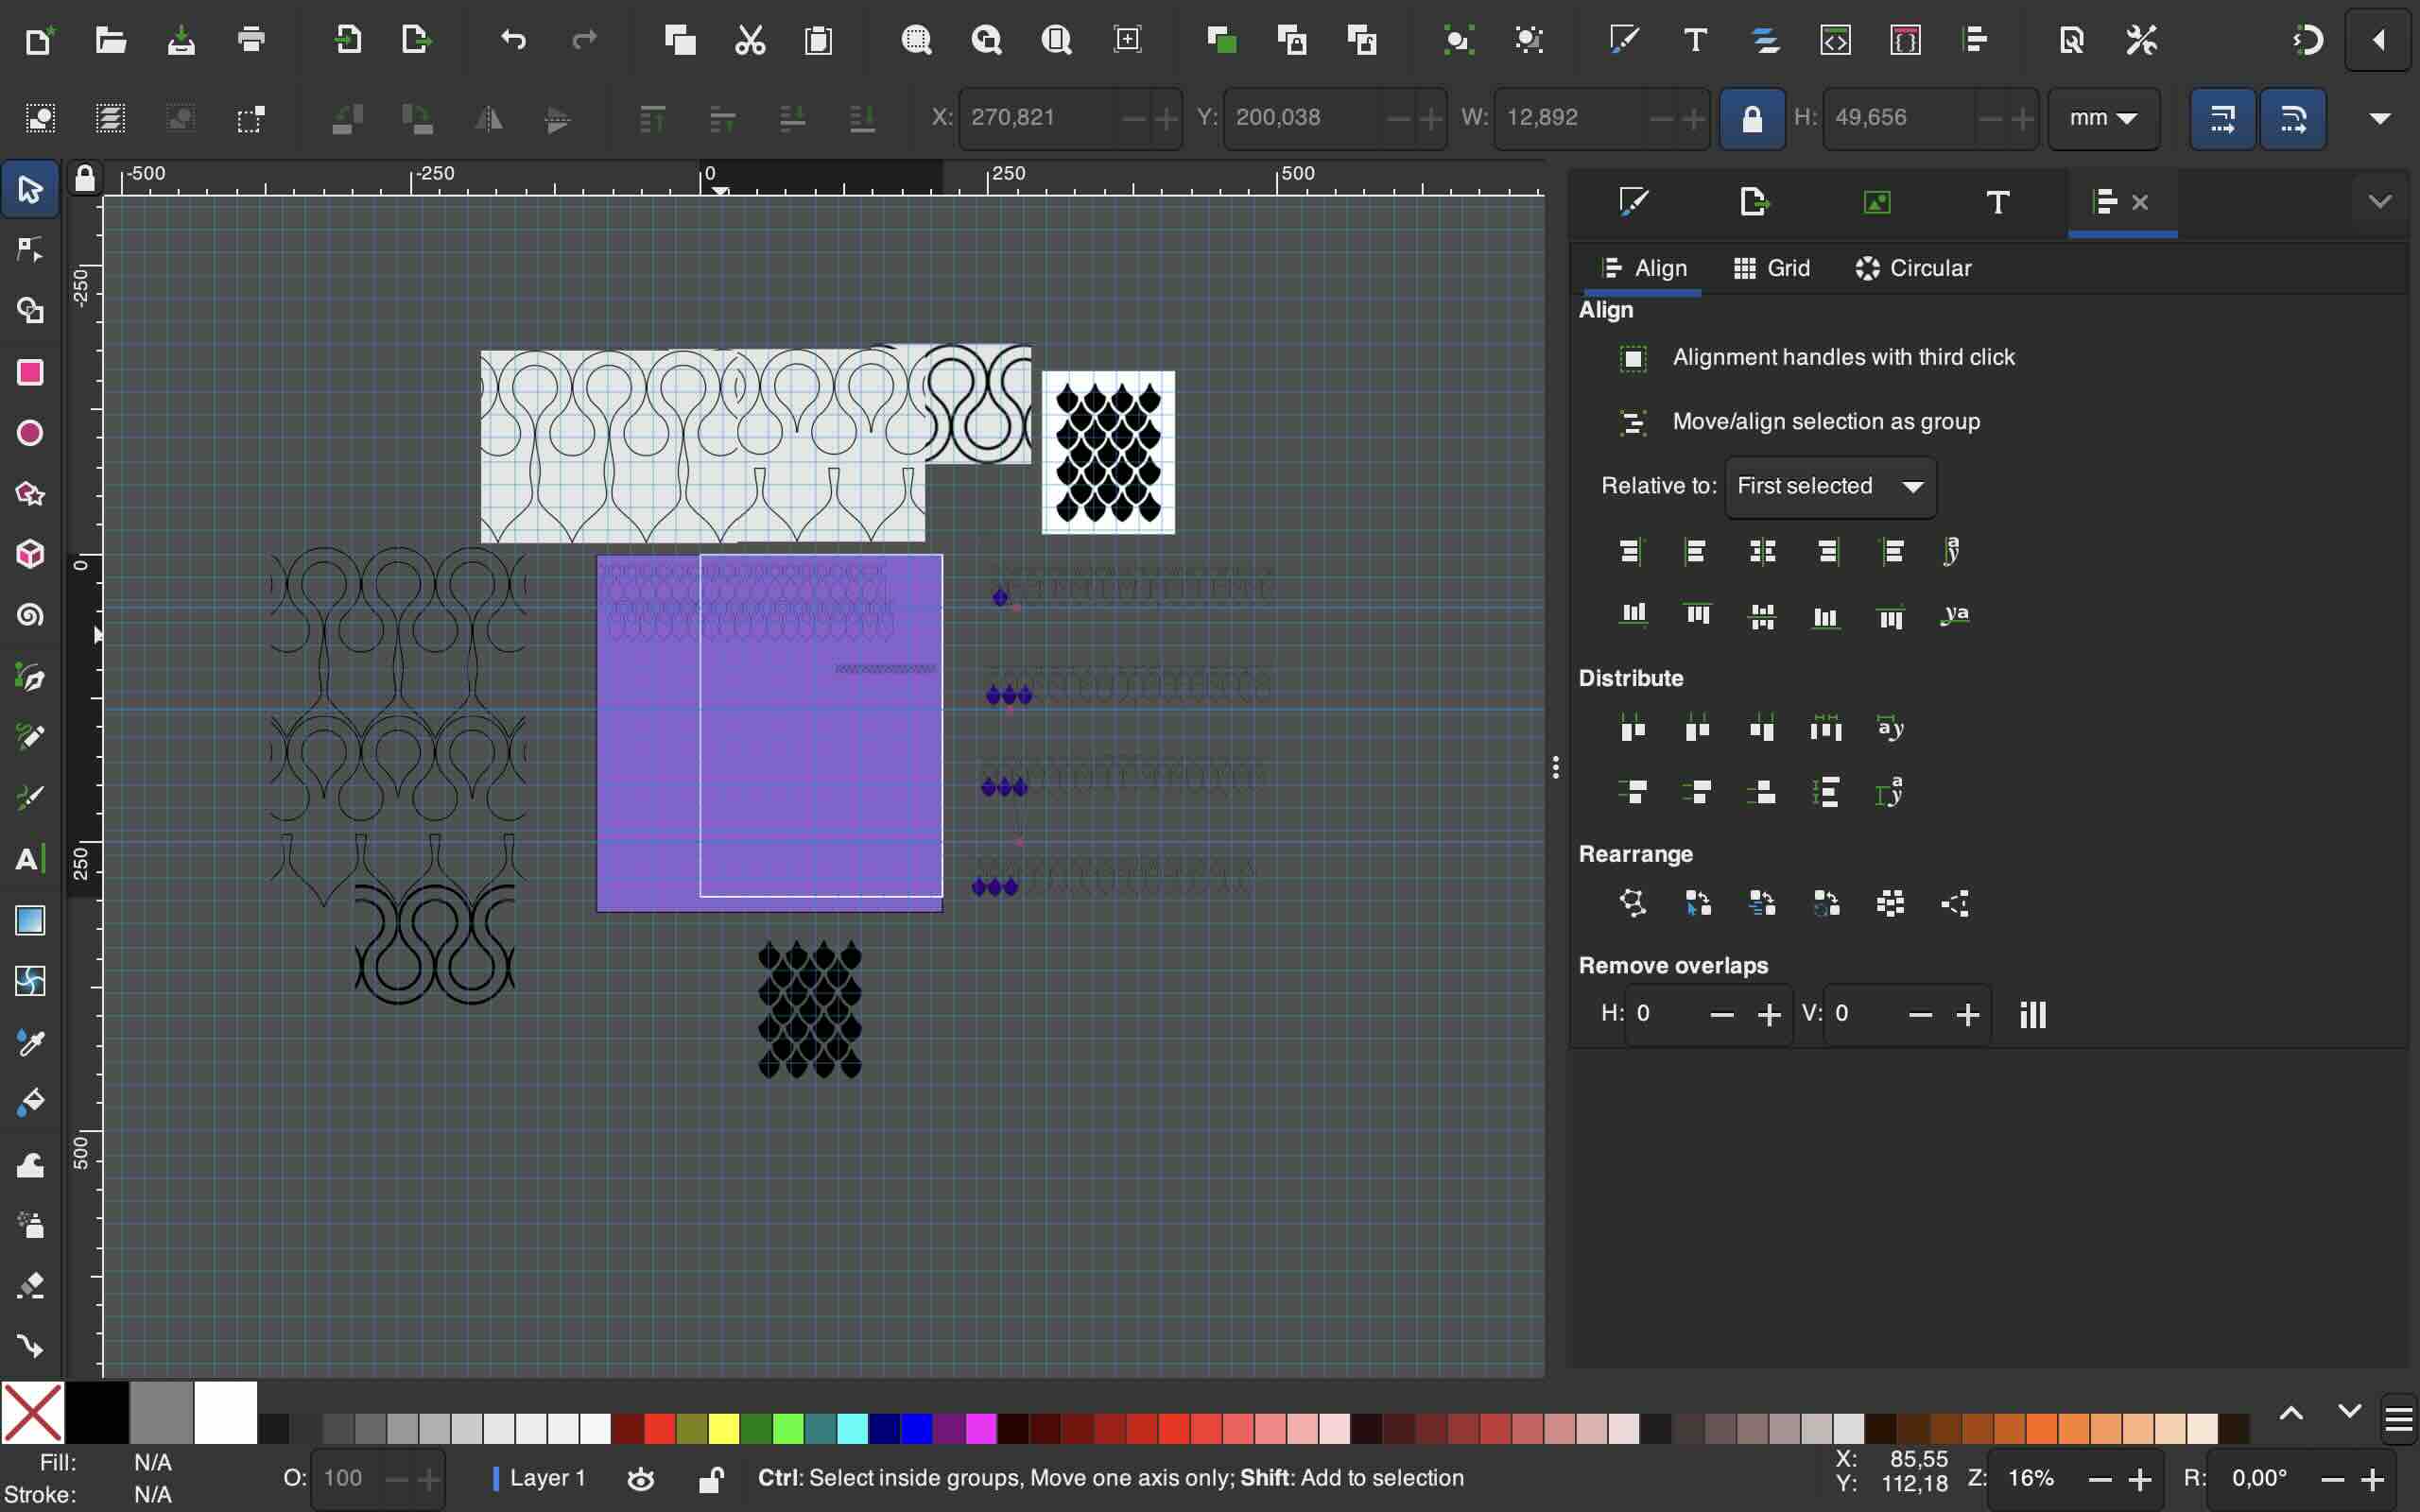Expand the dock panel tabs chevron
This screenshot has width=2420, height=1512.
pyautogui.click(x=2380, y=202)
